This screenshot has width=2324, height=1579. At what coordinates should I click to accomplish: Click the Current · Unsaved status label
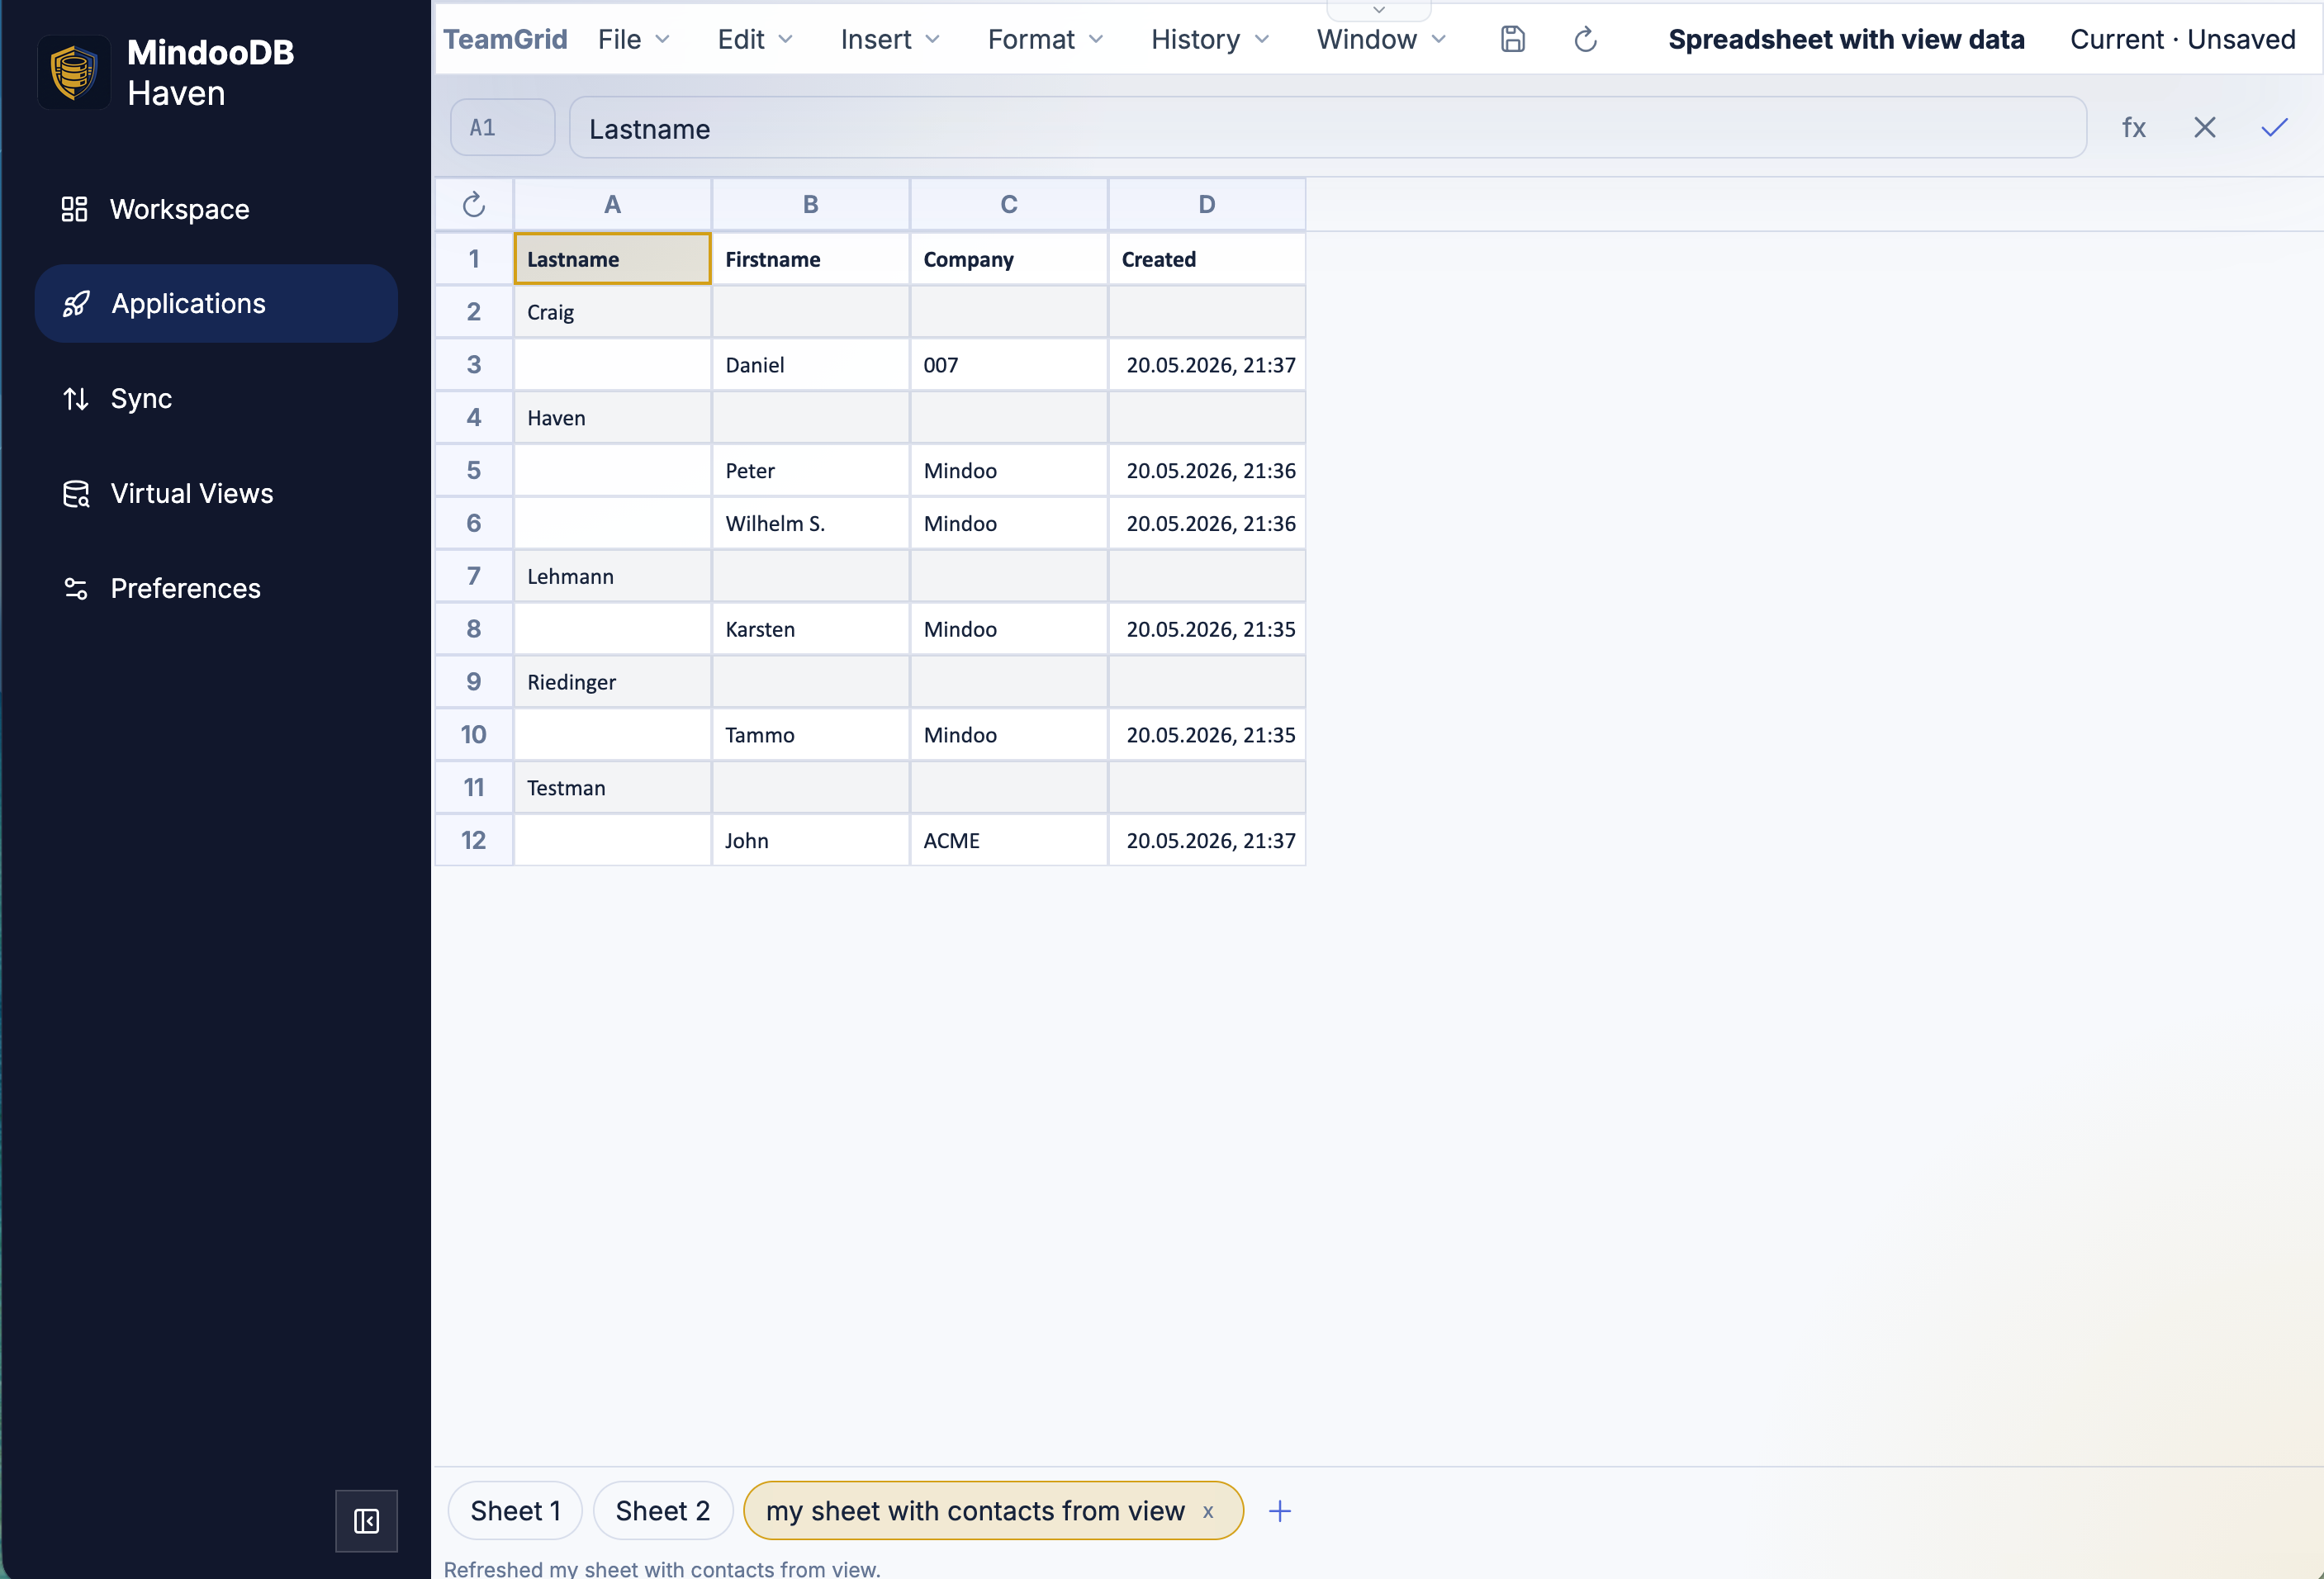(x=2183, y=40)
